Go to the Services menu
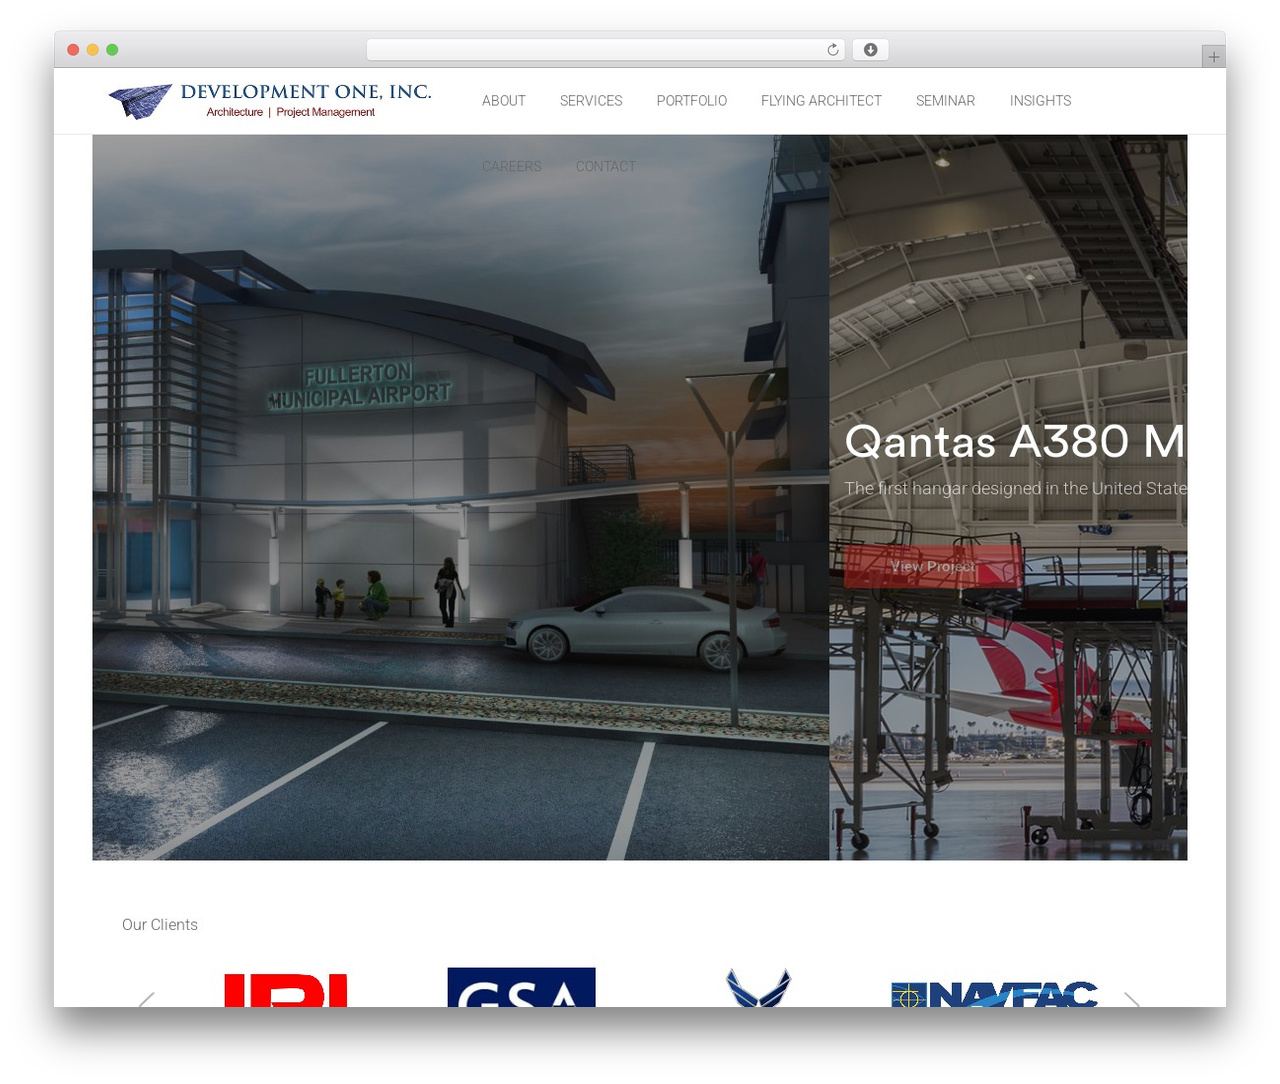 [x=591, y=101]
